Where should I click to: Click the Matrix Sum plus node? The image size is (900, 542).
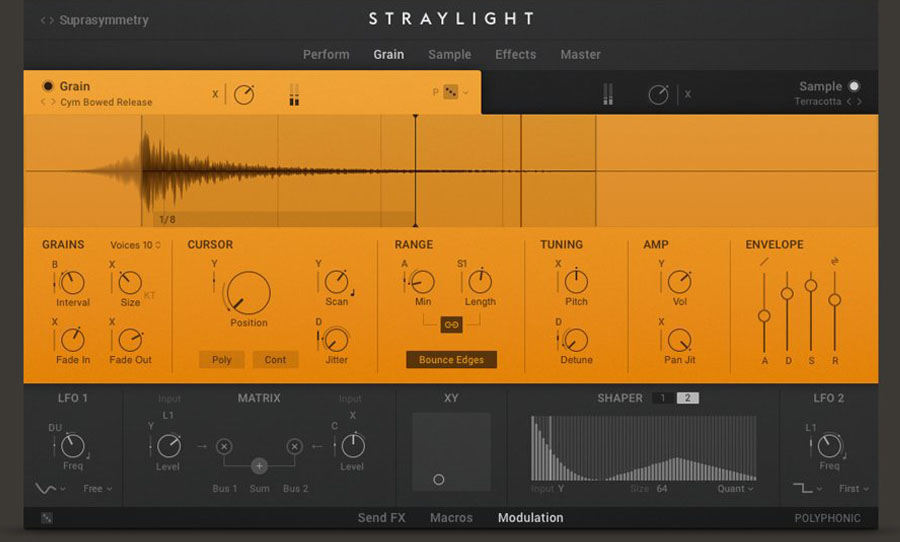(259, 466)
